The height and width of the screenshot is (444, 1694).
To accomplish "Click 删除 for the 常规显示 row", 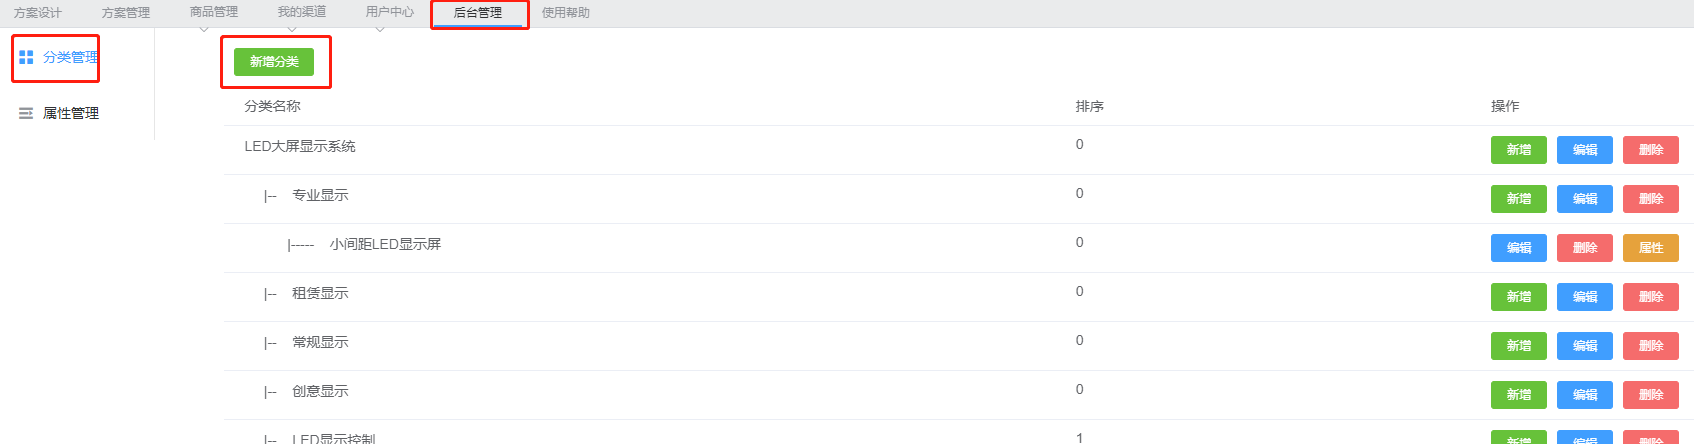I will 1651,346.
